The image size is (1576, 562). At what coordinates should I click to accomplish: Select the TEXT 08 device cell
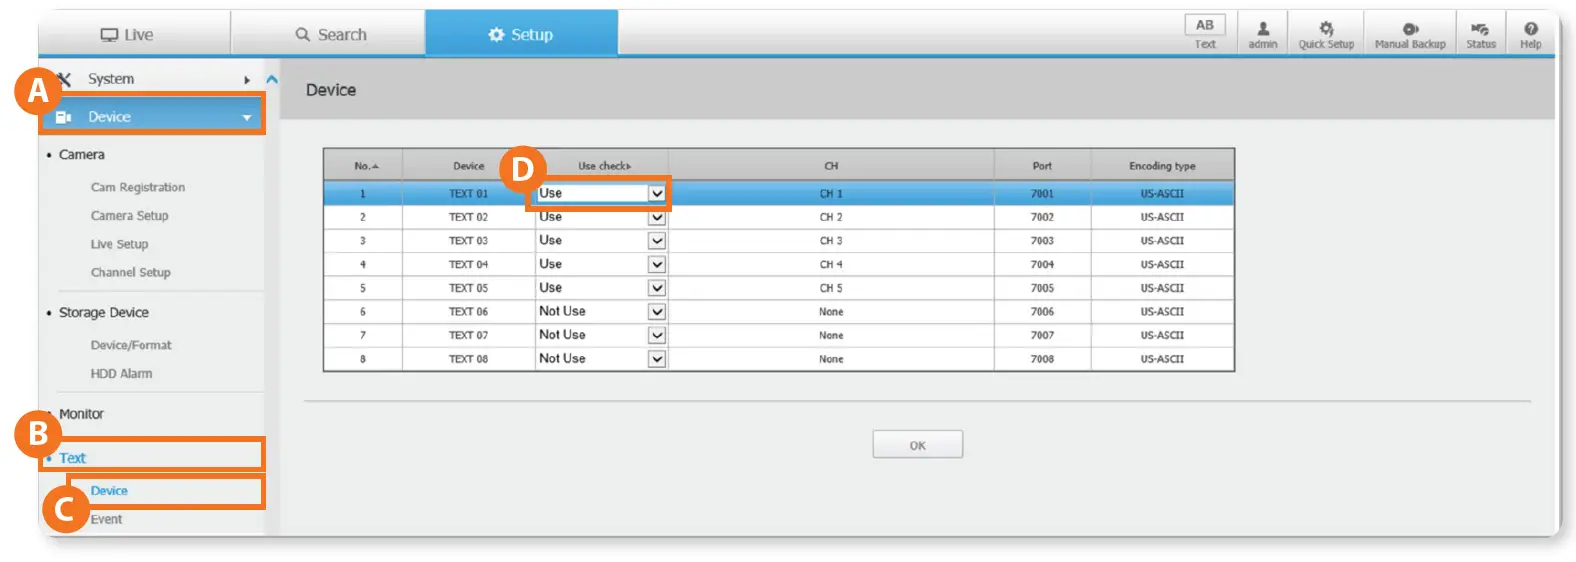[x=468, y=359]
